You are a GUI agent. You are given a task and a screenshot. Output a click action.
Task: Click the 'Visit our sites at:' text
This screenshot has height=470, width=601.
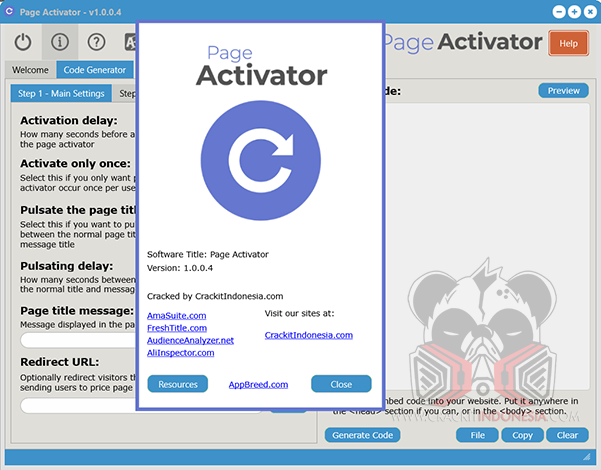pos(299,314)
